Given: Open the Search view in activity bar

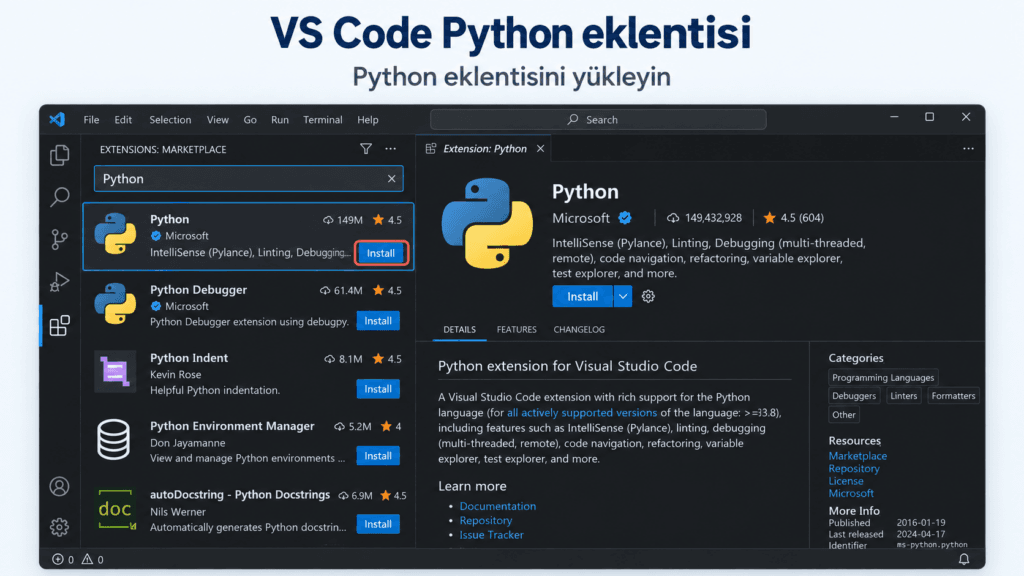Looking at the screenshot, I should [x=59, y=197].
